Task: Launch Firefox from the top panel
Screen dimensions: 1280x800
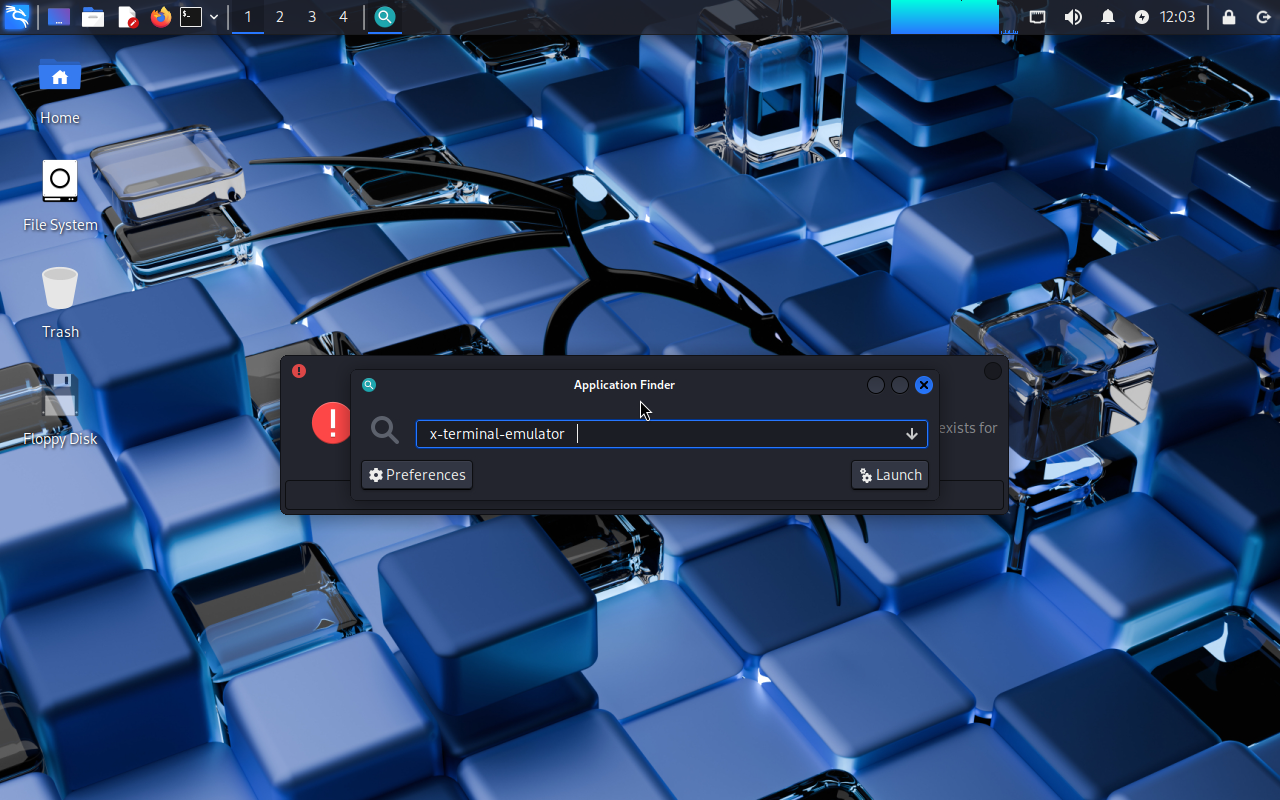Action: (161, 17)
